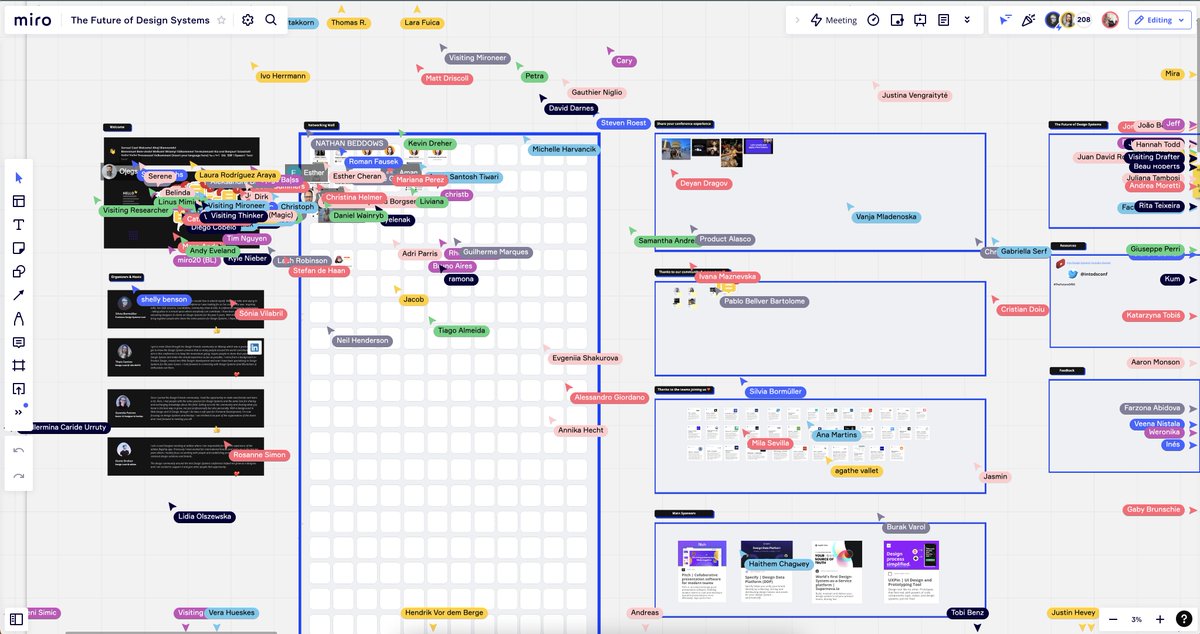Viewport: 1200px width, 634px height.
Task: Click 'Rosanne Simon' cursor label
Action: point(259,455)
